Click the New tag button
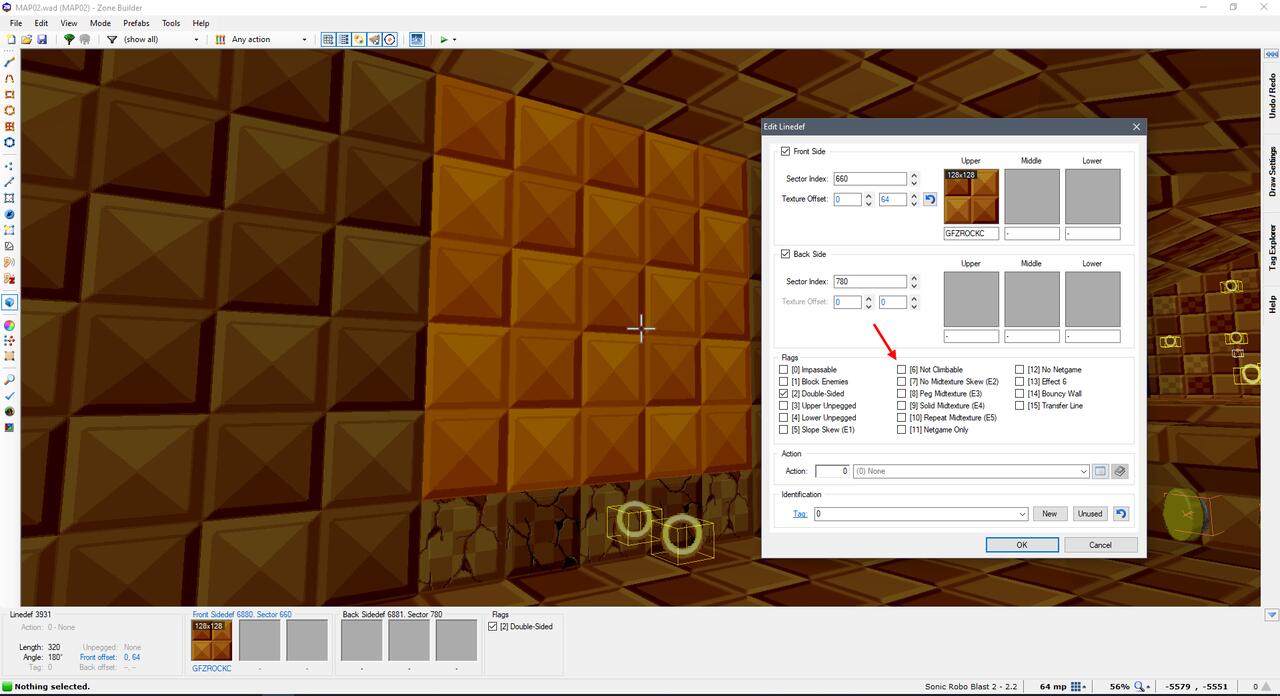 [x=1049, y=514]
